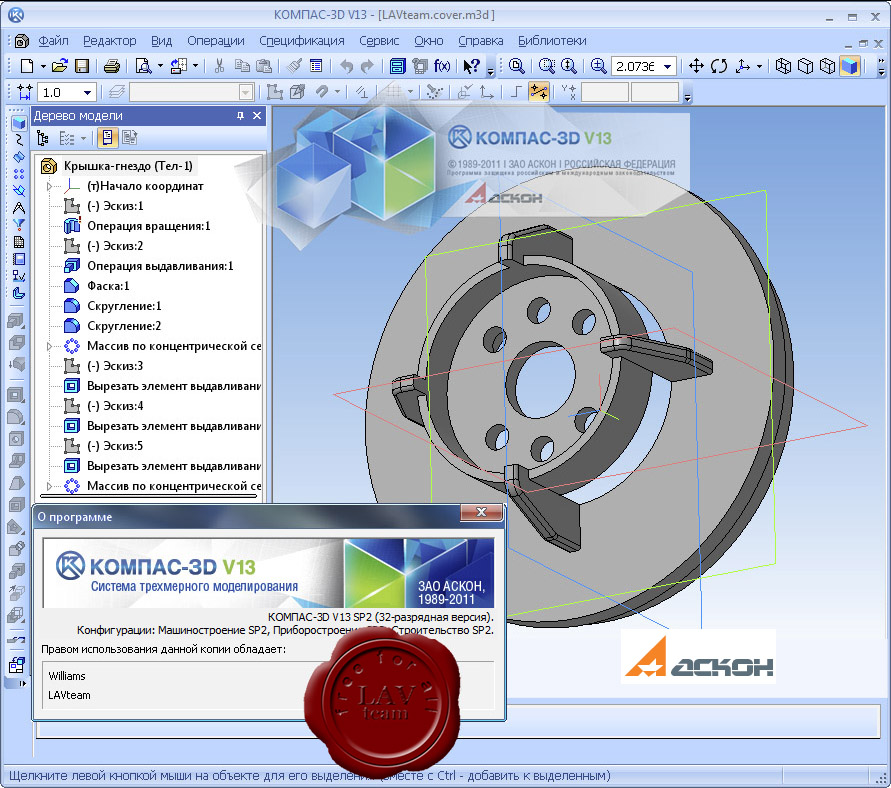The width and height of the screenshot is (891, 788).
Task: Select the Pan view cross-arrows tool
Action: click(696, 66)
